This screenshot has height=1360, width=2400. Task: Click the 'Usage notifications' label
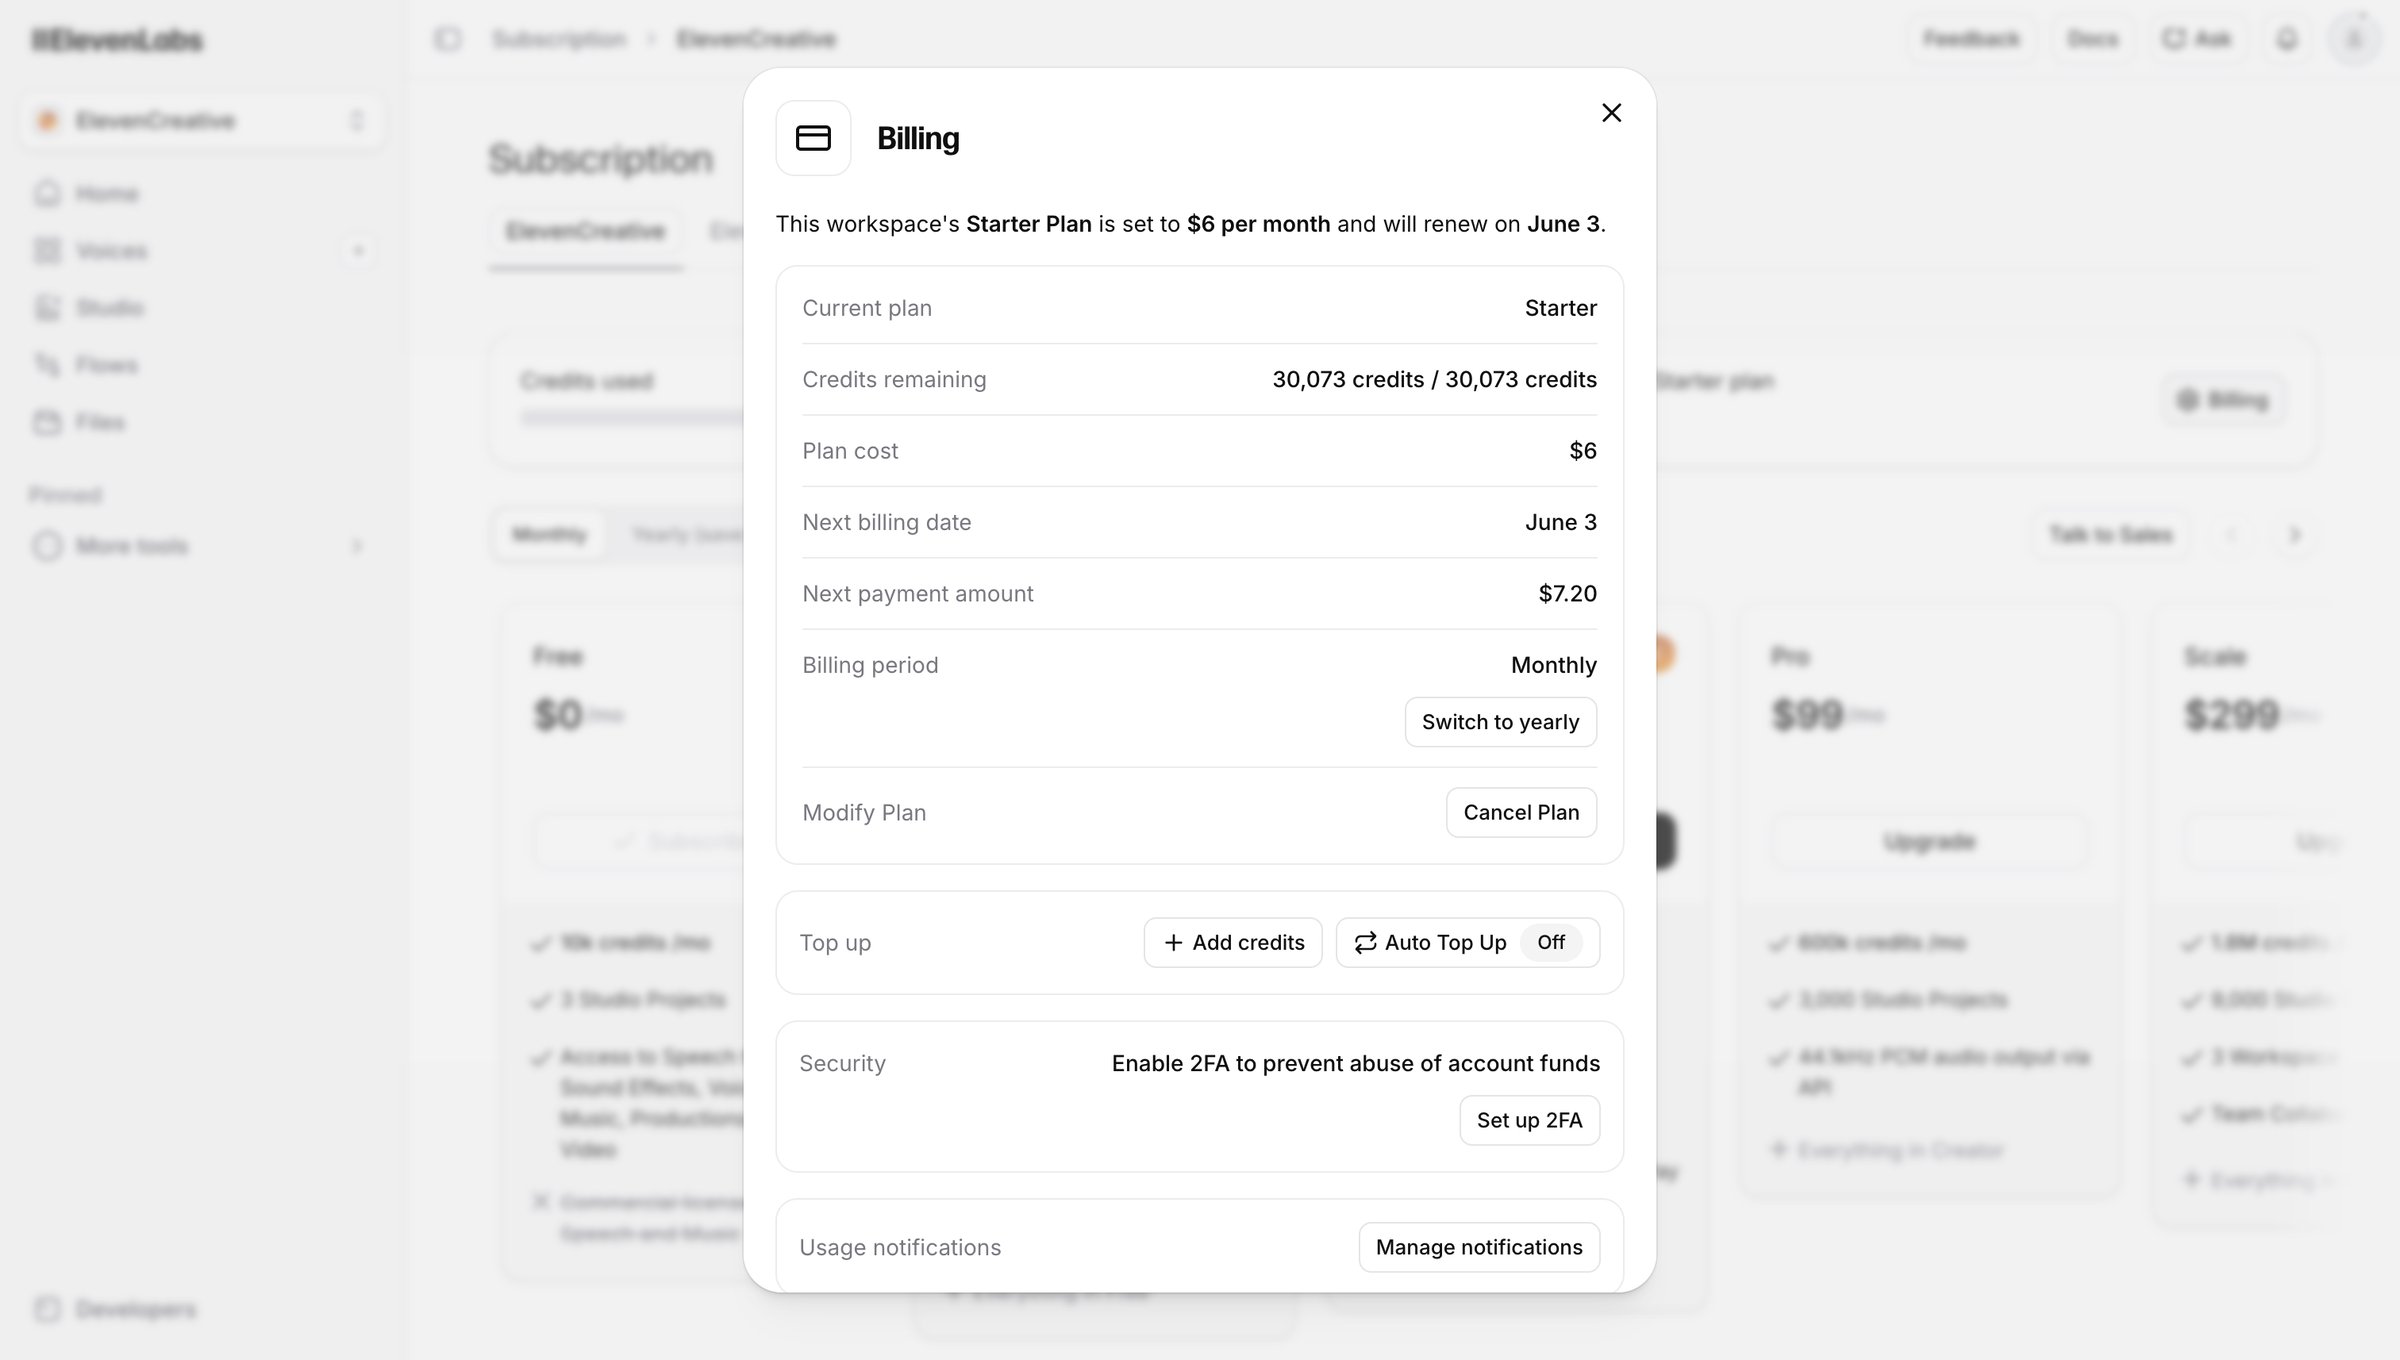(x=900, y=1247)
